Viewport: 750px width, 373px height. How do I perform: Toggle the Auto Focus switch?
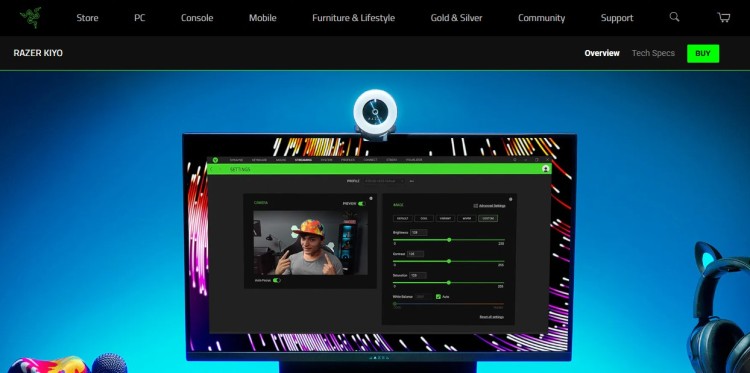pos(277,280)
